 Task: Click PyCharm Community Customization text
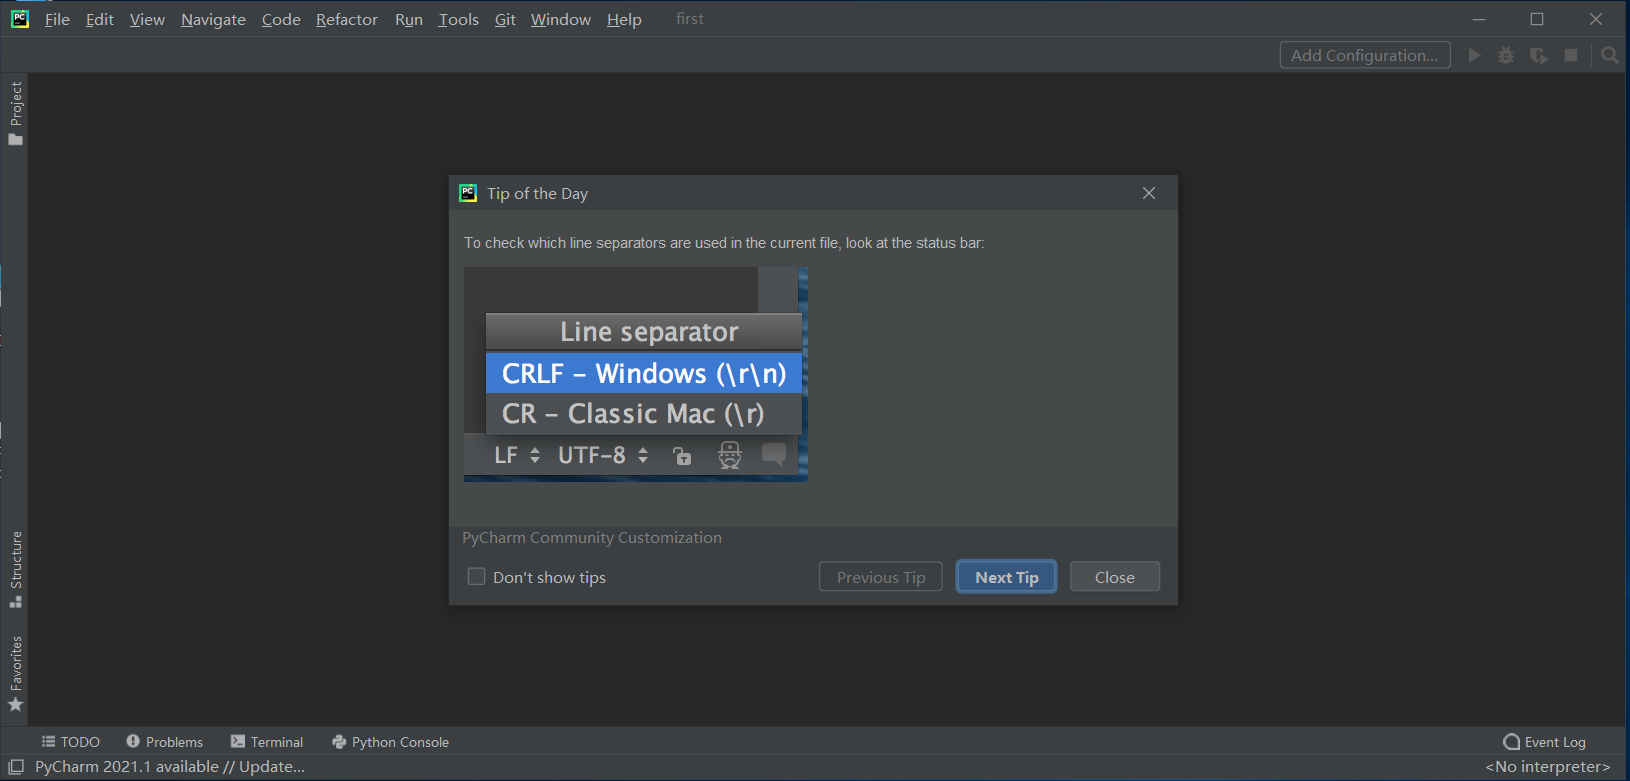(592, 538)
